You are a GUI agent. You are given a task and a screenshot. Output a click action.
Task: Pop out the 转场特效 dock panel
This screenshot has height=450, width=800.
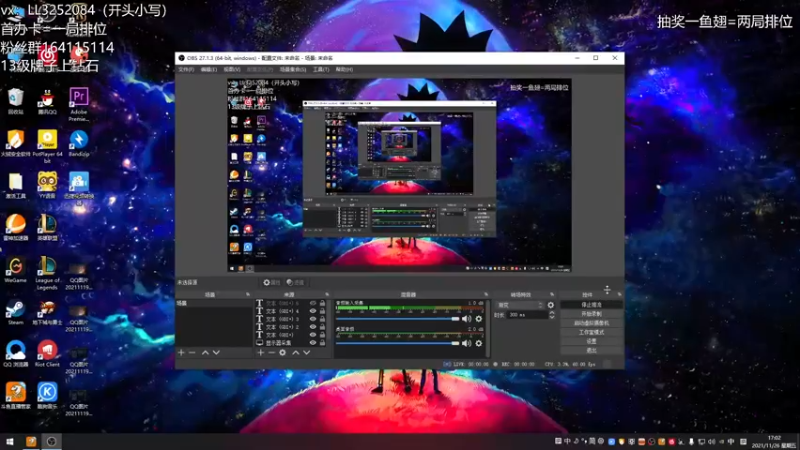(x=552, y=294)
